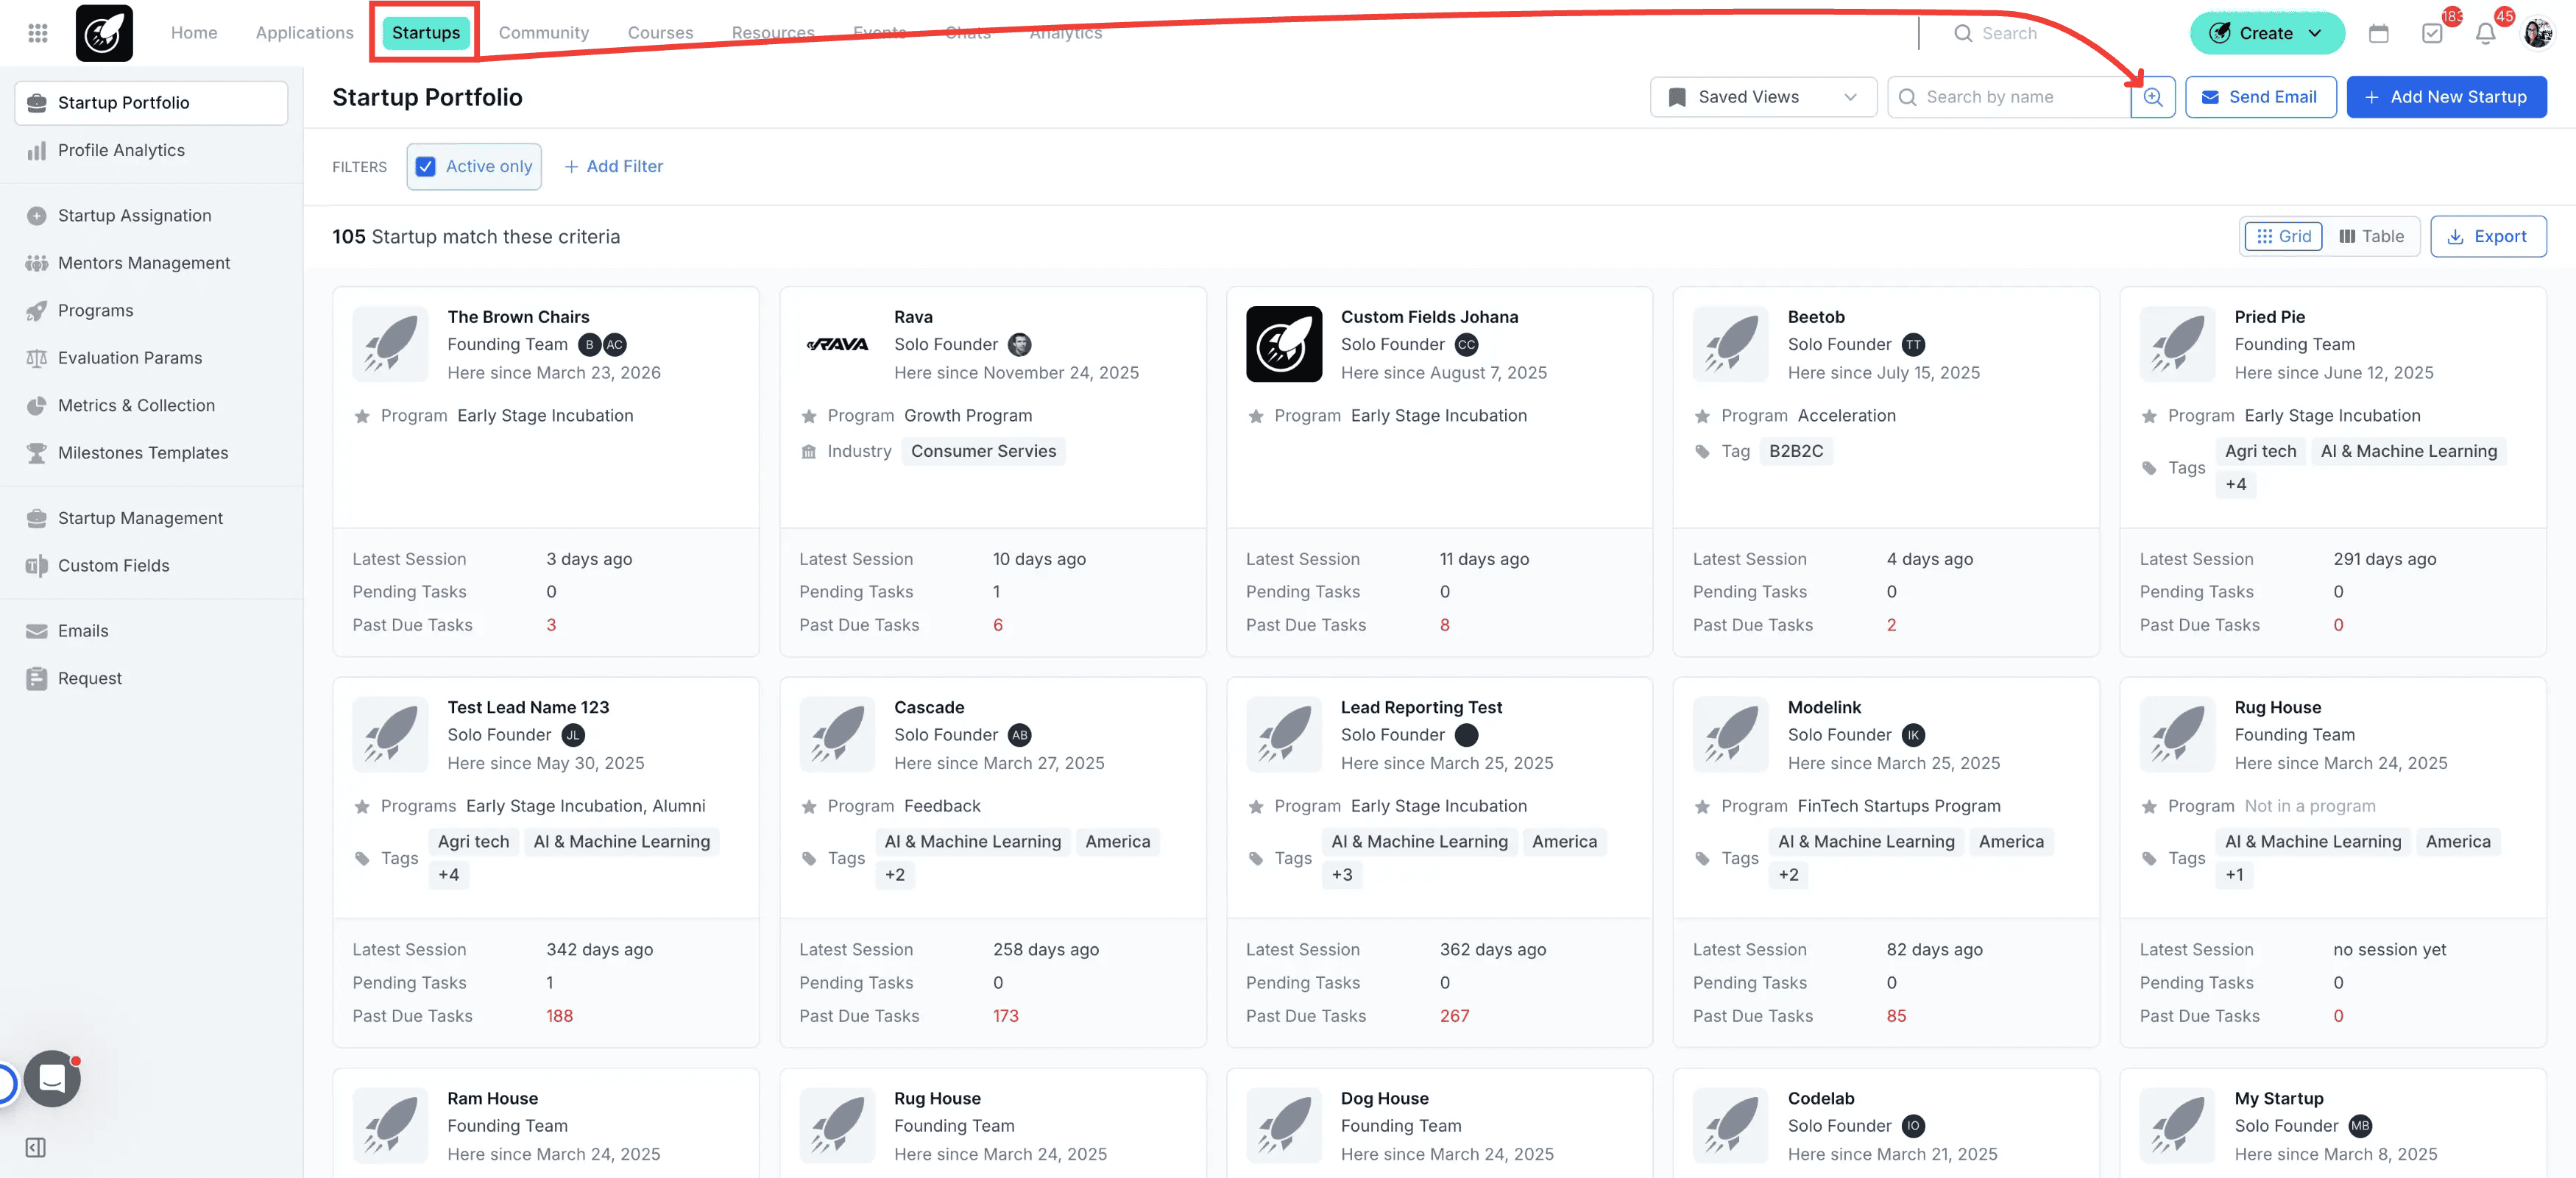Click the JL avatar on Test Lead Name 123
The height and width of the screenshot is (1178, 2576).
(573, 735)
